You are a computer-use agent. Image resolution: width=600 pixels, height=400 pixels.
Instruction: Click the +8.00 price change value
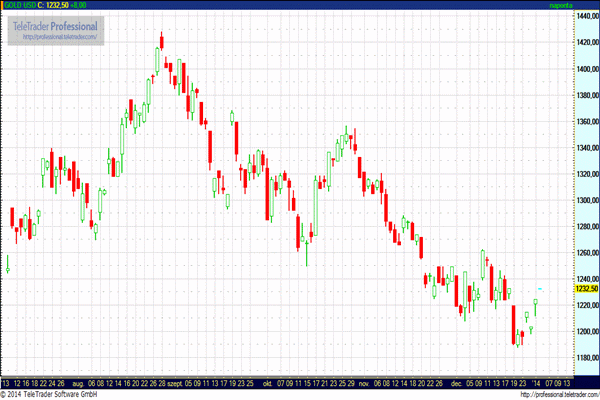click(x=77, y=5)
